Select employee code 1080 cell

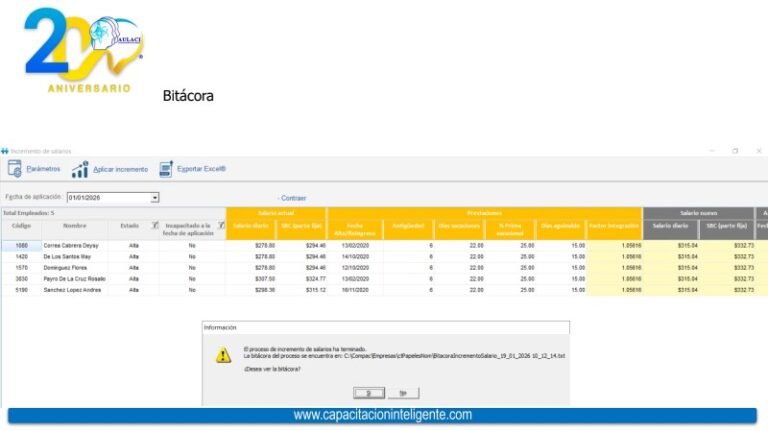(x=22, y=245)
